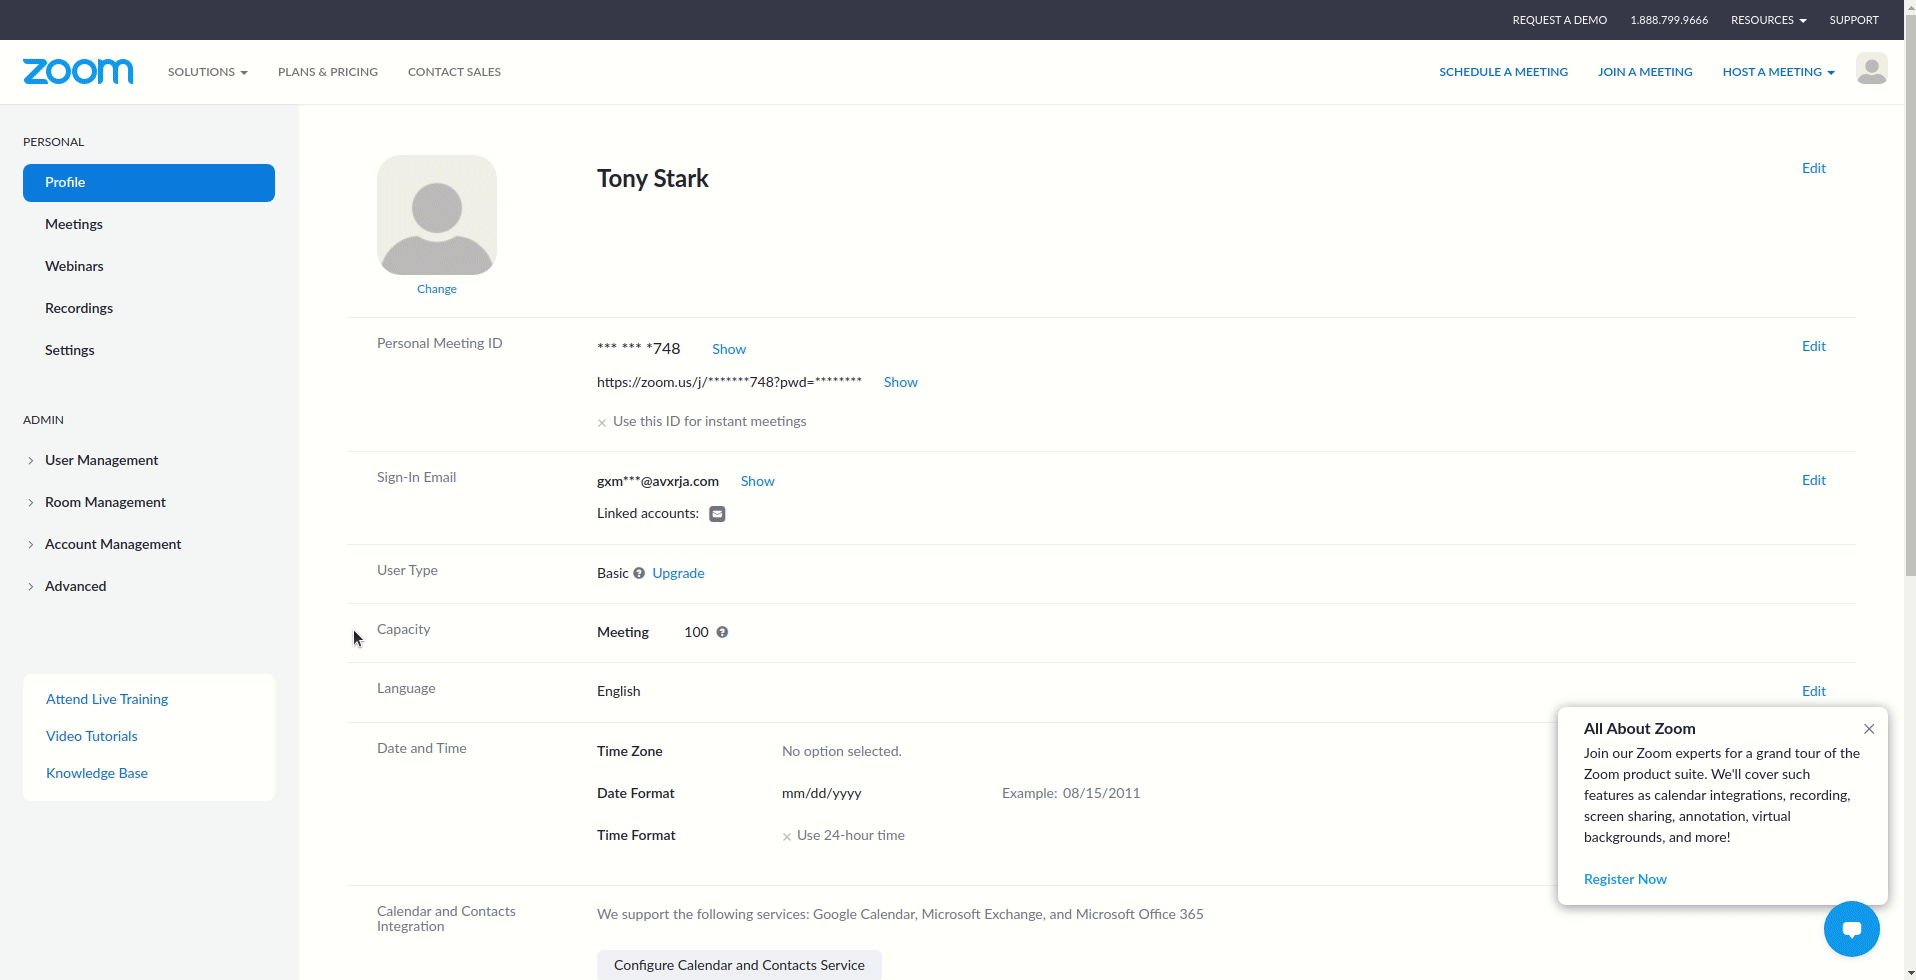Click the profile picture placeholder
This screenshot has width=1916, height=980.
click(437, 215)
